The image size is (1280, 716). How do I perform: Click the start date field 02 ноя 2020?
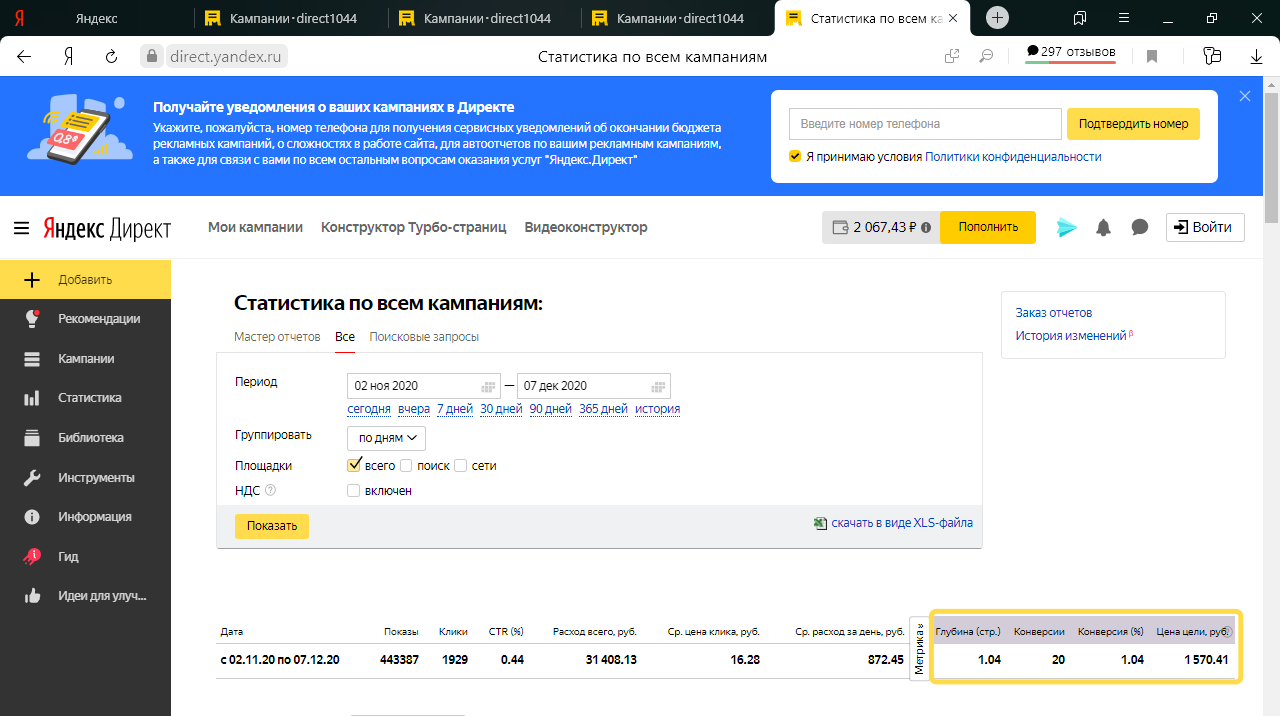pyautogui.click(x=424, y=386)
